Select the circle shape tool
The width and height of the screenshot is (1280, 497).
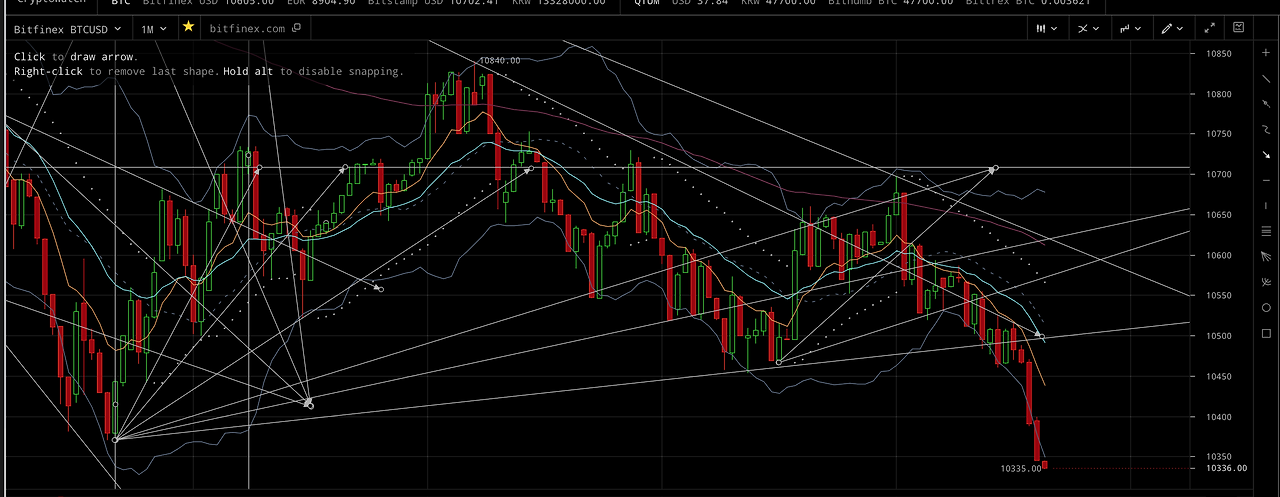click(1266, 308)
